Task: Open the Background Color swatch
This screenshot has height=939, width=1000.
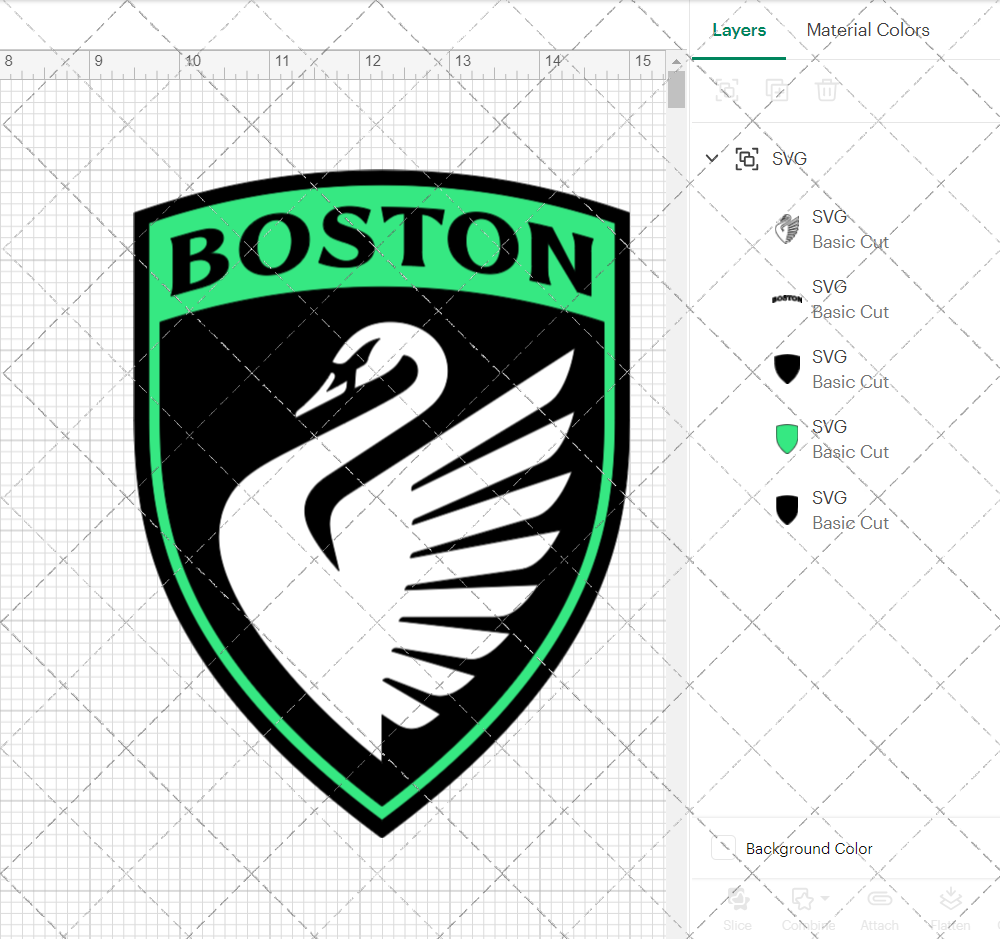Action: tap(723, 848)
